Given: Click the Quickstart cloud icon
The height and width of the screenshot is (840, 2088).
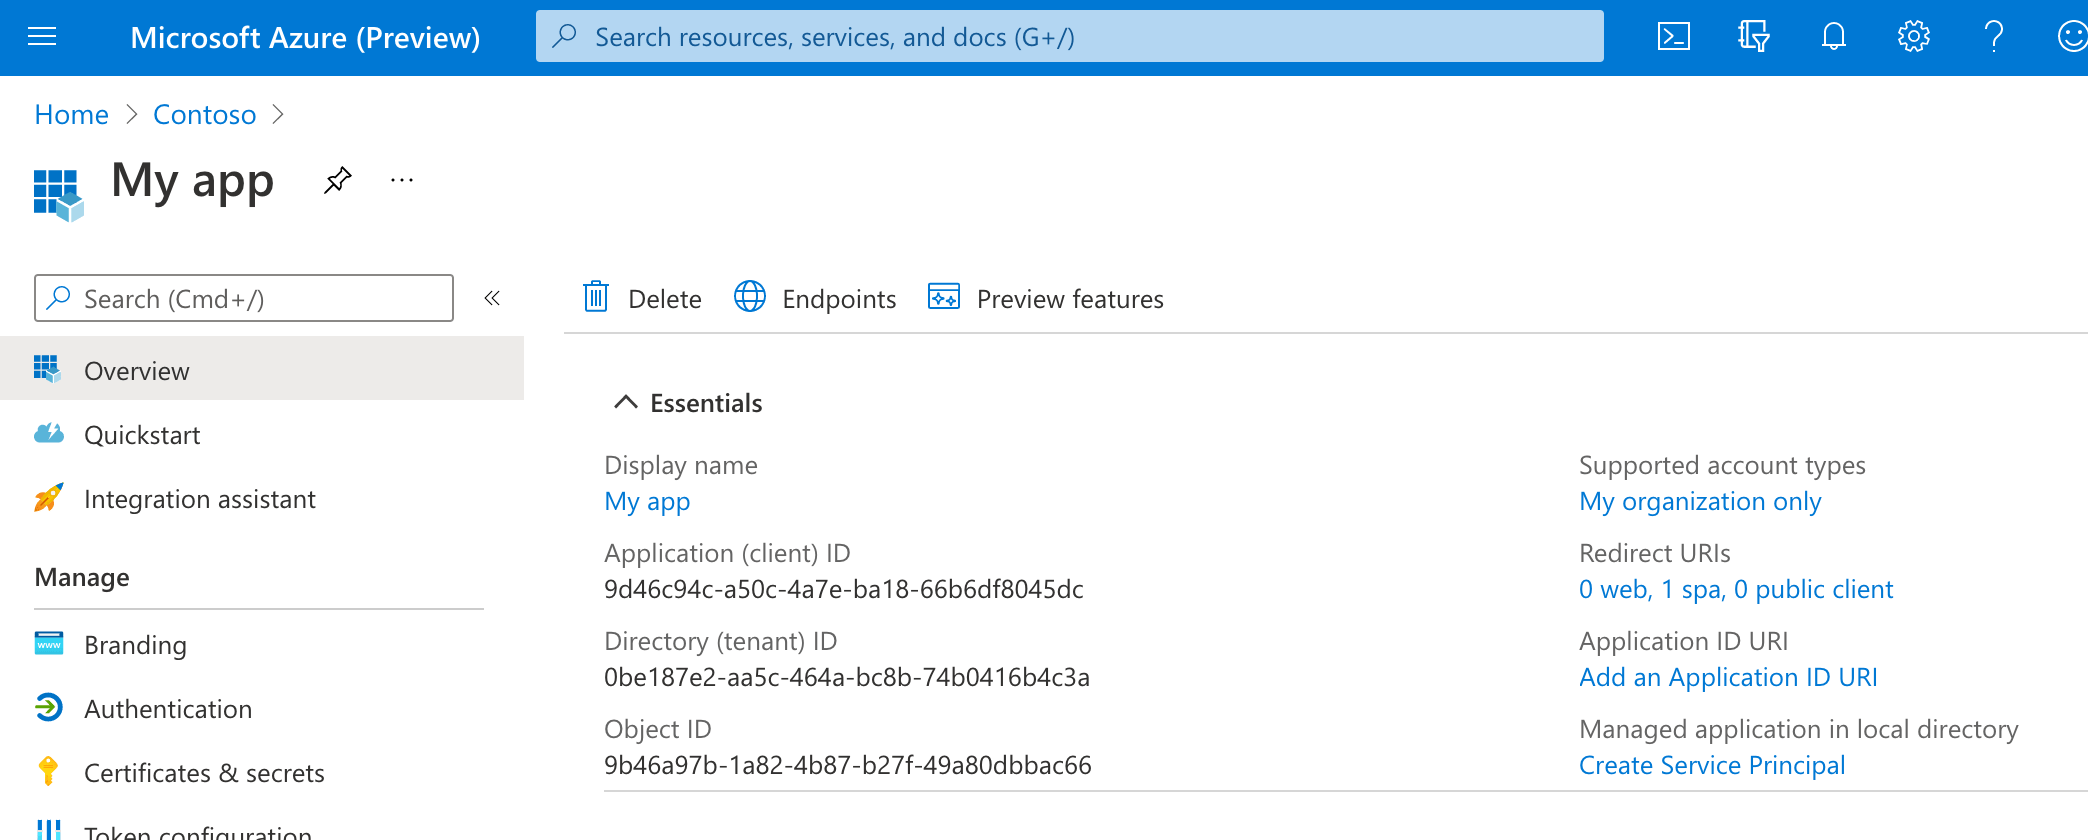Looking at the screenshot, I should coord(48,433).
